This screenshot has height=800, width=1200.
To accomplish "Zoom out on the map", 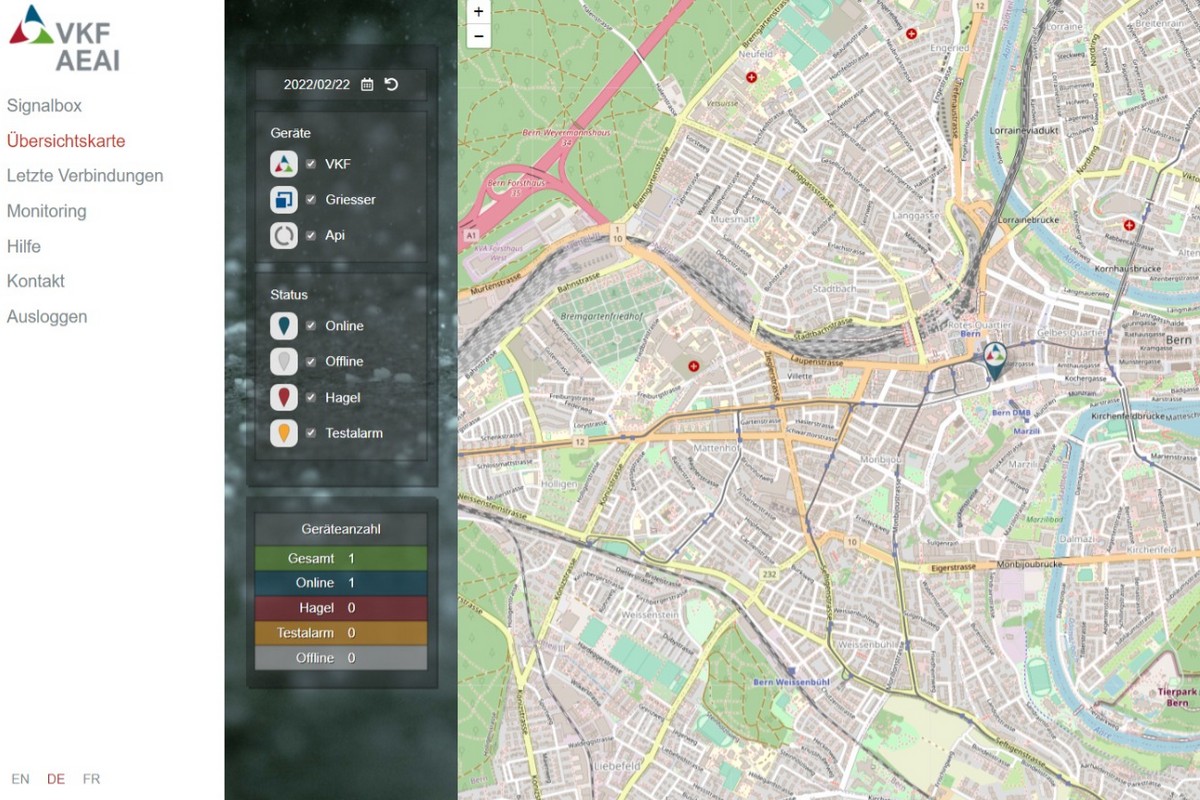I will pyautogui.click(x=478, y=36).
